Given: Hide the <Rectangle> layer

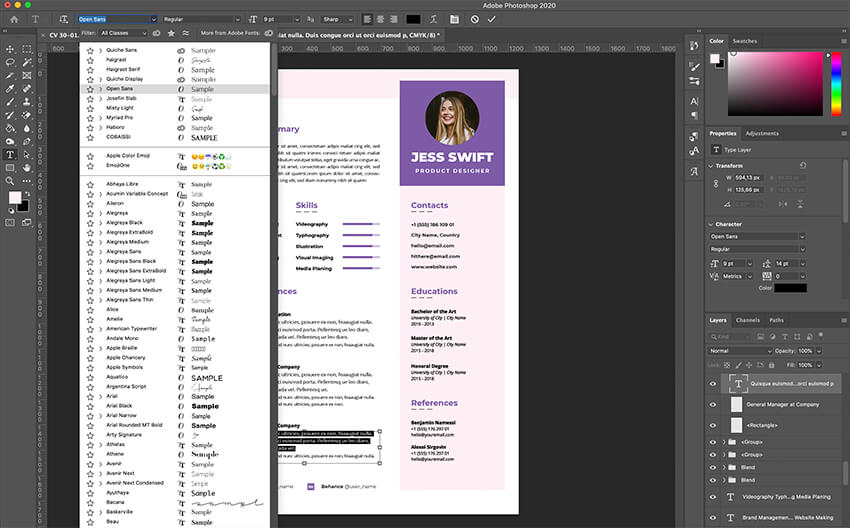Looking at the screenshot, I should 713,426.
